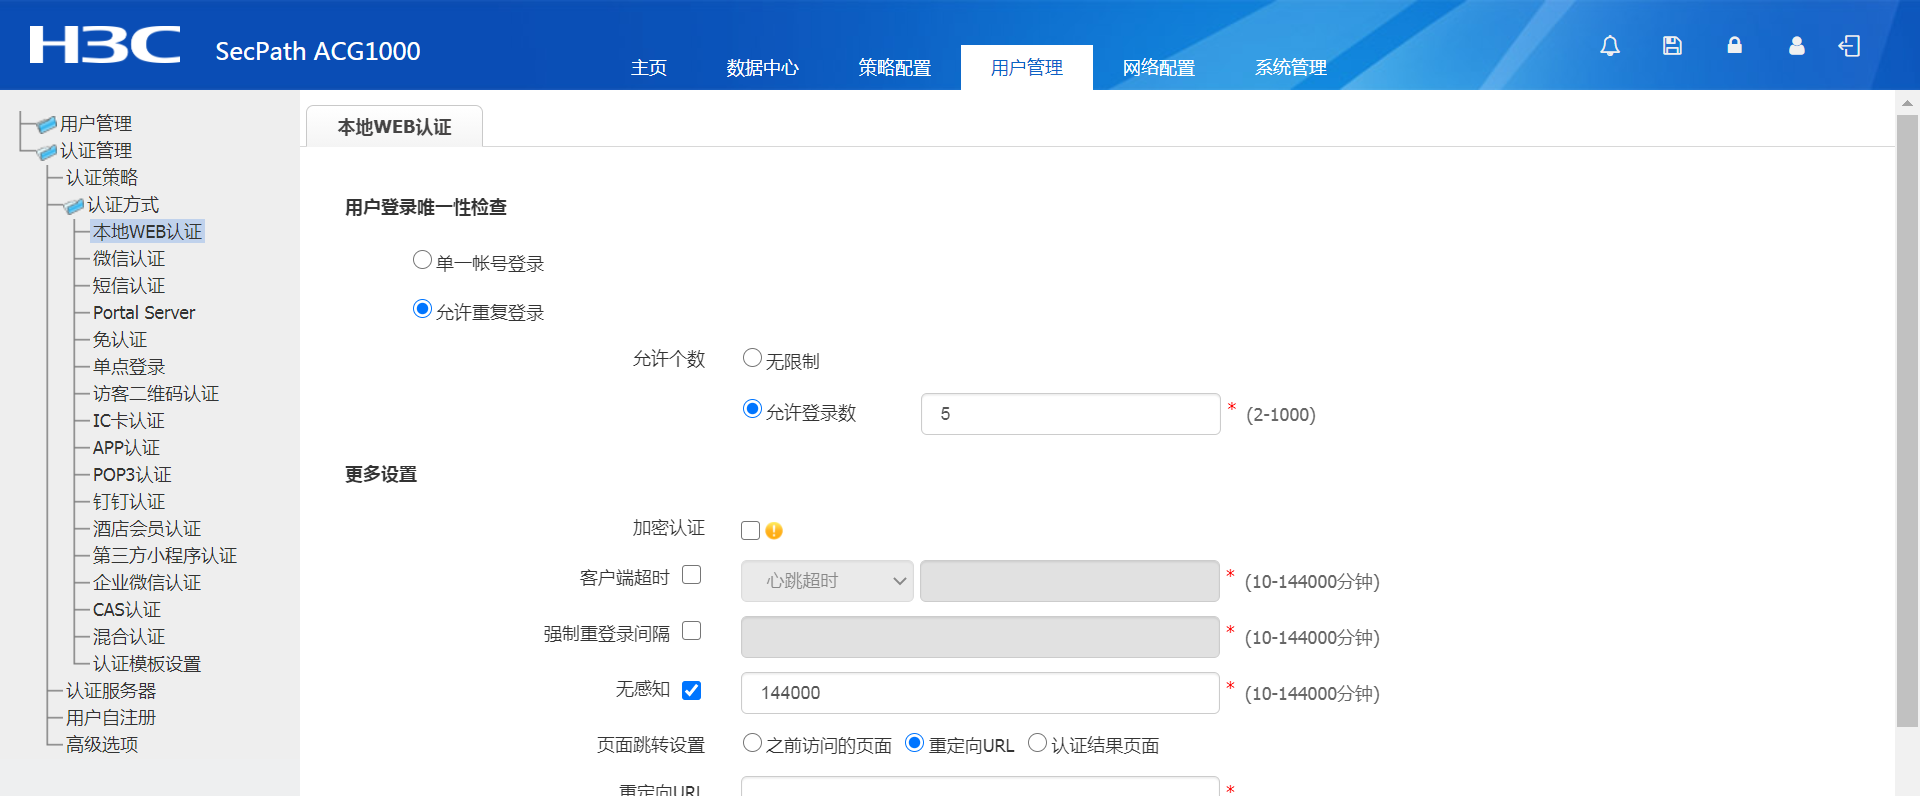Screen dimensions: 1920x796
Task: Click the lock icon in header
Action: click(x=1734, y=46)
